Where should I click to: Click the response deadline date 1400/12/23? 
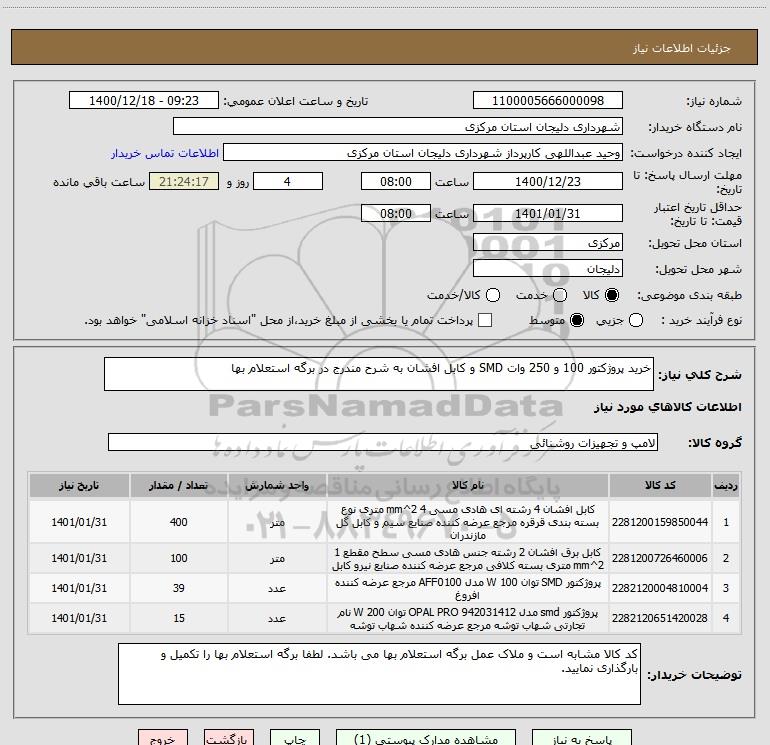[x=548, y=181]
